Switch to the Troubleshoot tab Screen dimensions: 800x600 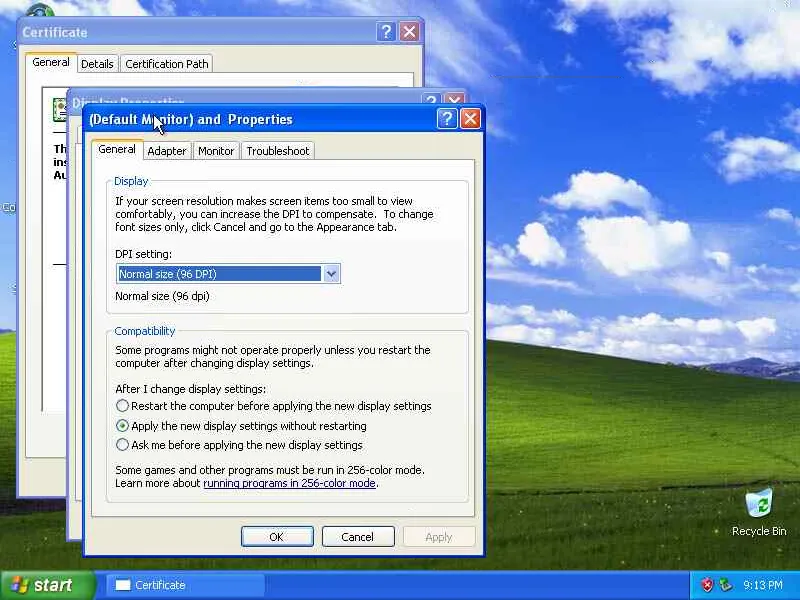[278, 151]
